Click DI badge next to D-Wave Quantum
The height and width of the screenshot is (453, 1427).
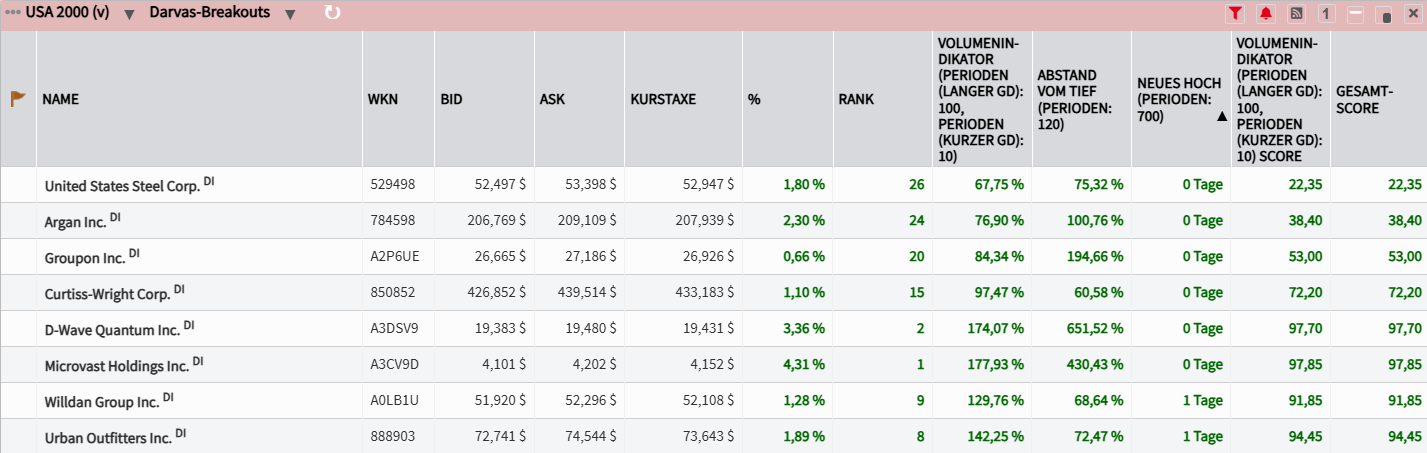tap(189, 325)
